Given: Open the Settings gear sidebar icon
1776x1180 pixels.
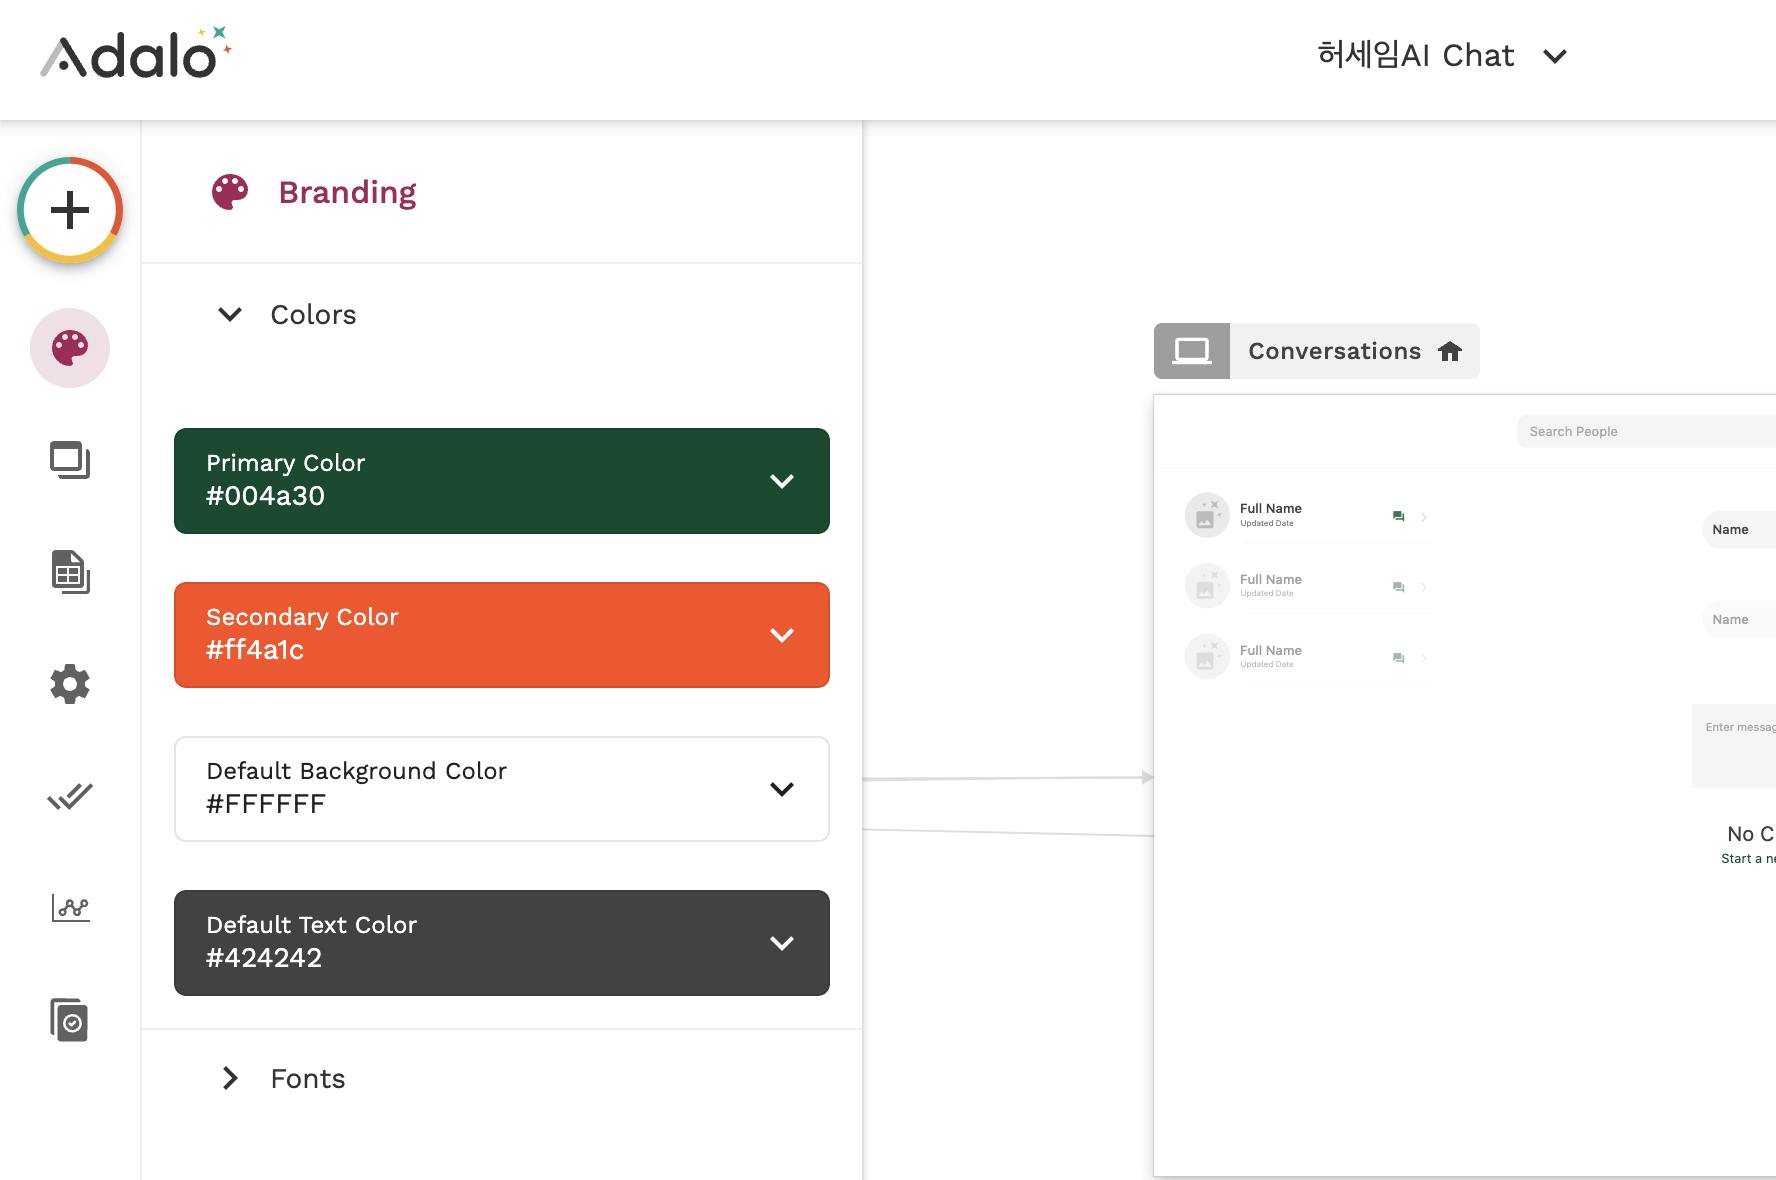Looking at the screenshot, I should (x=70, y=684).
